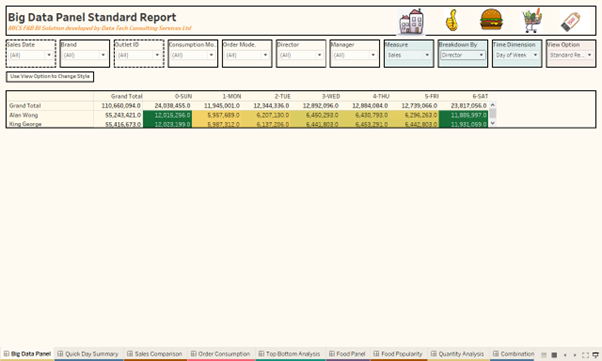602x361 pixels.
Task: Click the shopping cart icon
Action: [533, 20]
